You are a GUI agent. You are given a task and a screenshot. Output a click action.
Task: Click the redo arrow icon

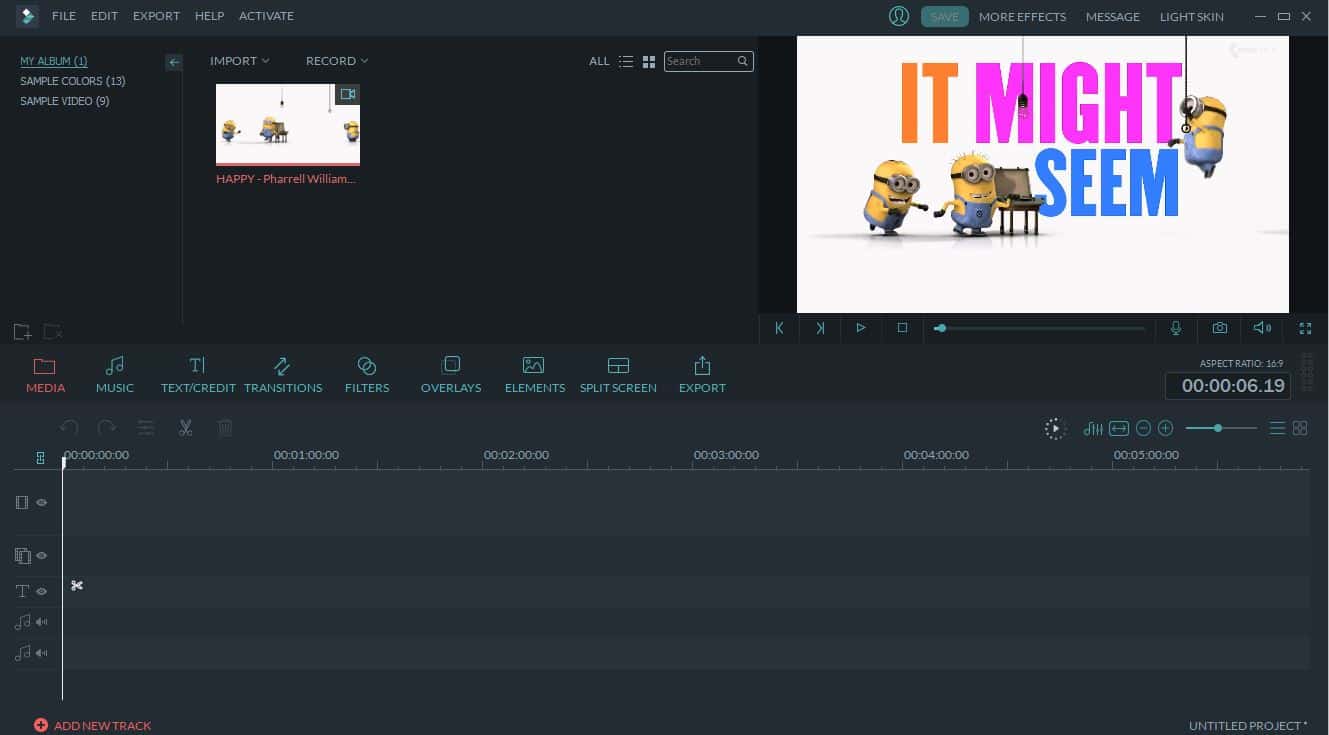coord(106,428)
